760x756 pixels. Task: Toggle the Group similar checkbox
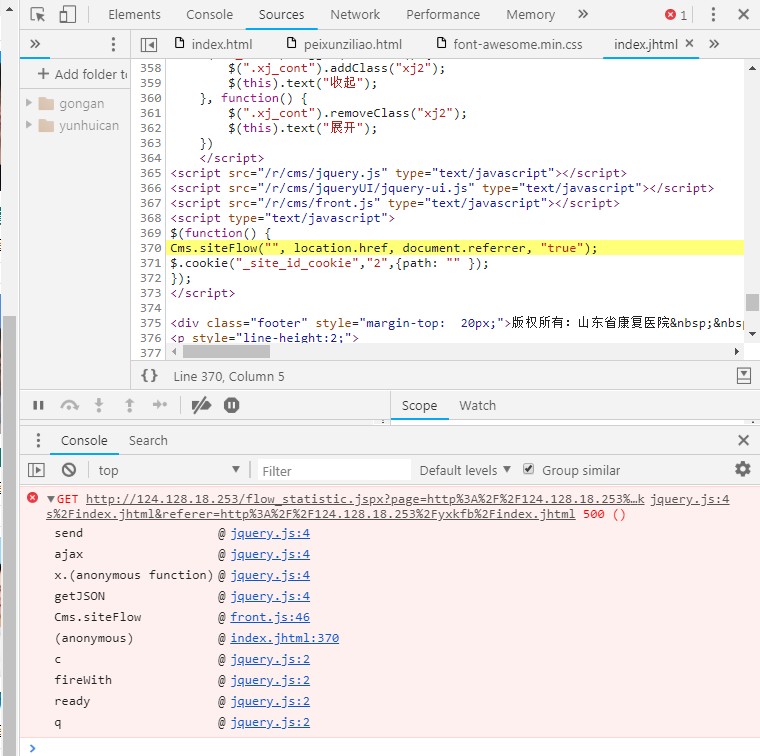[x=529, y=469]
